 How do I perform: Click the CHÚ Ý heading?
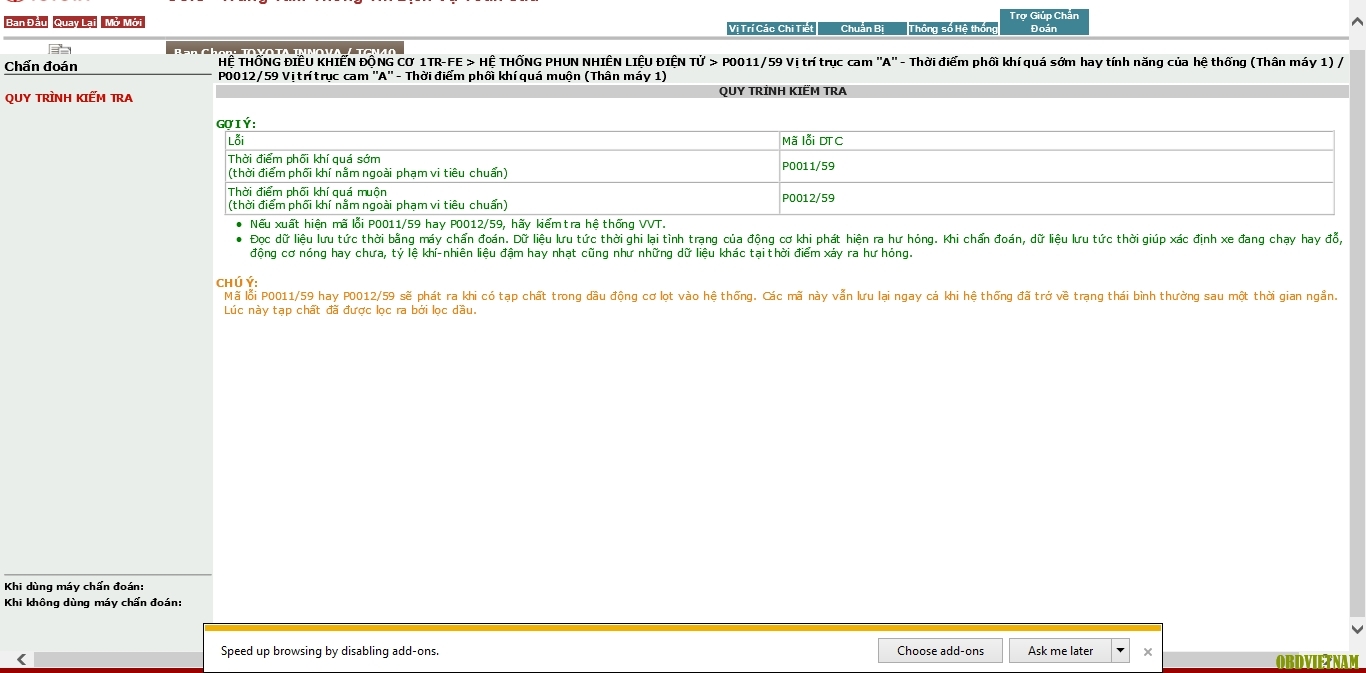237,283
